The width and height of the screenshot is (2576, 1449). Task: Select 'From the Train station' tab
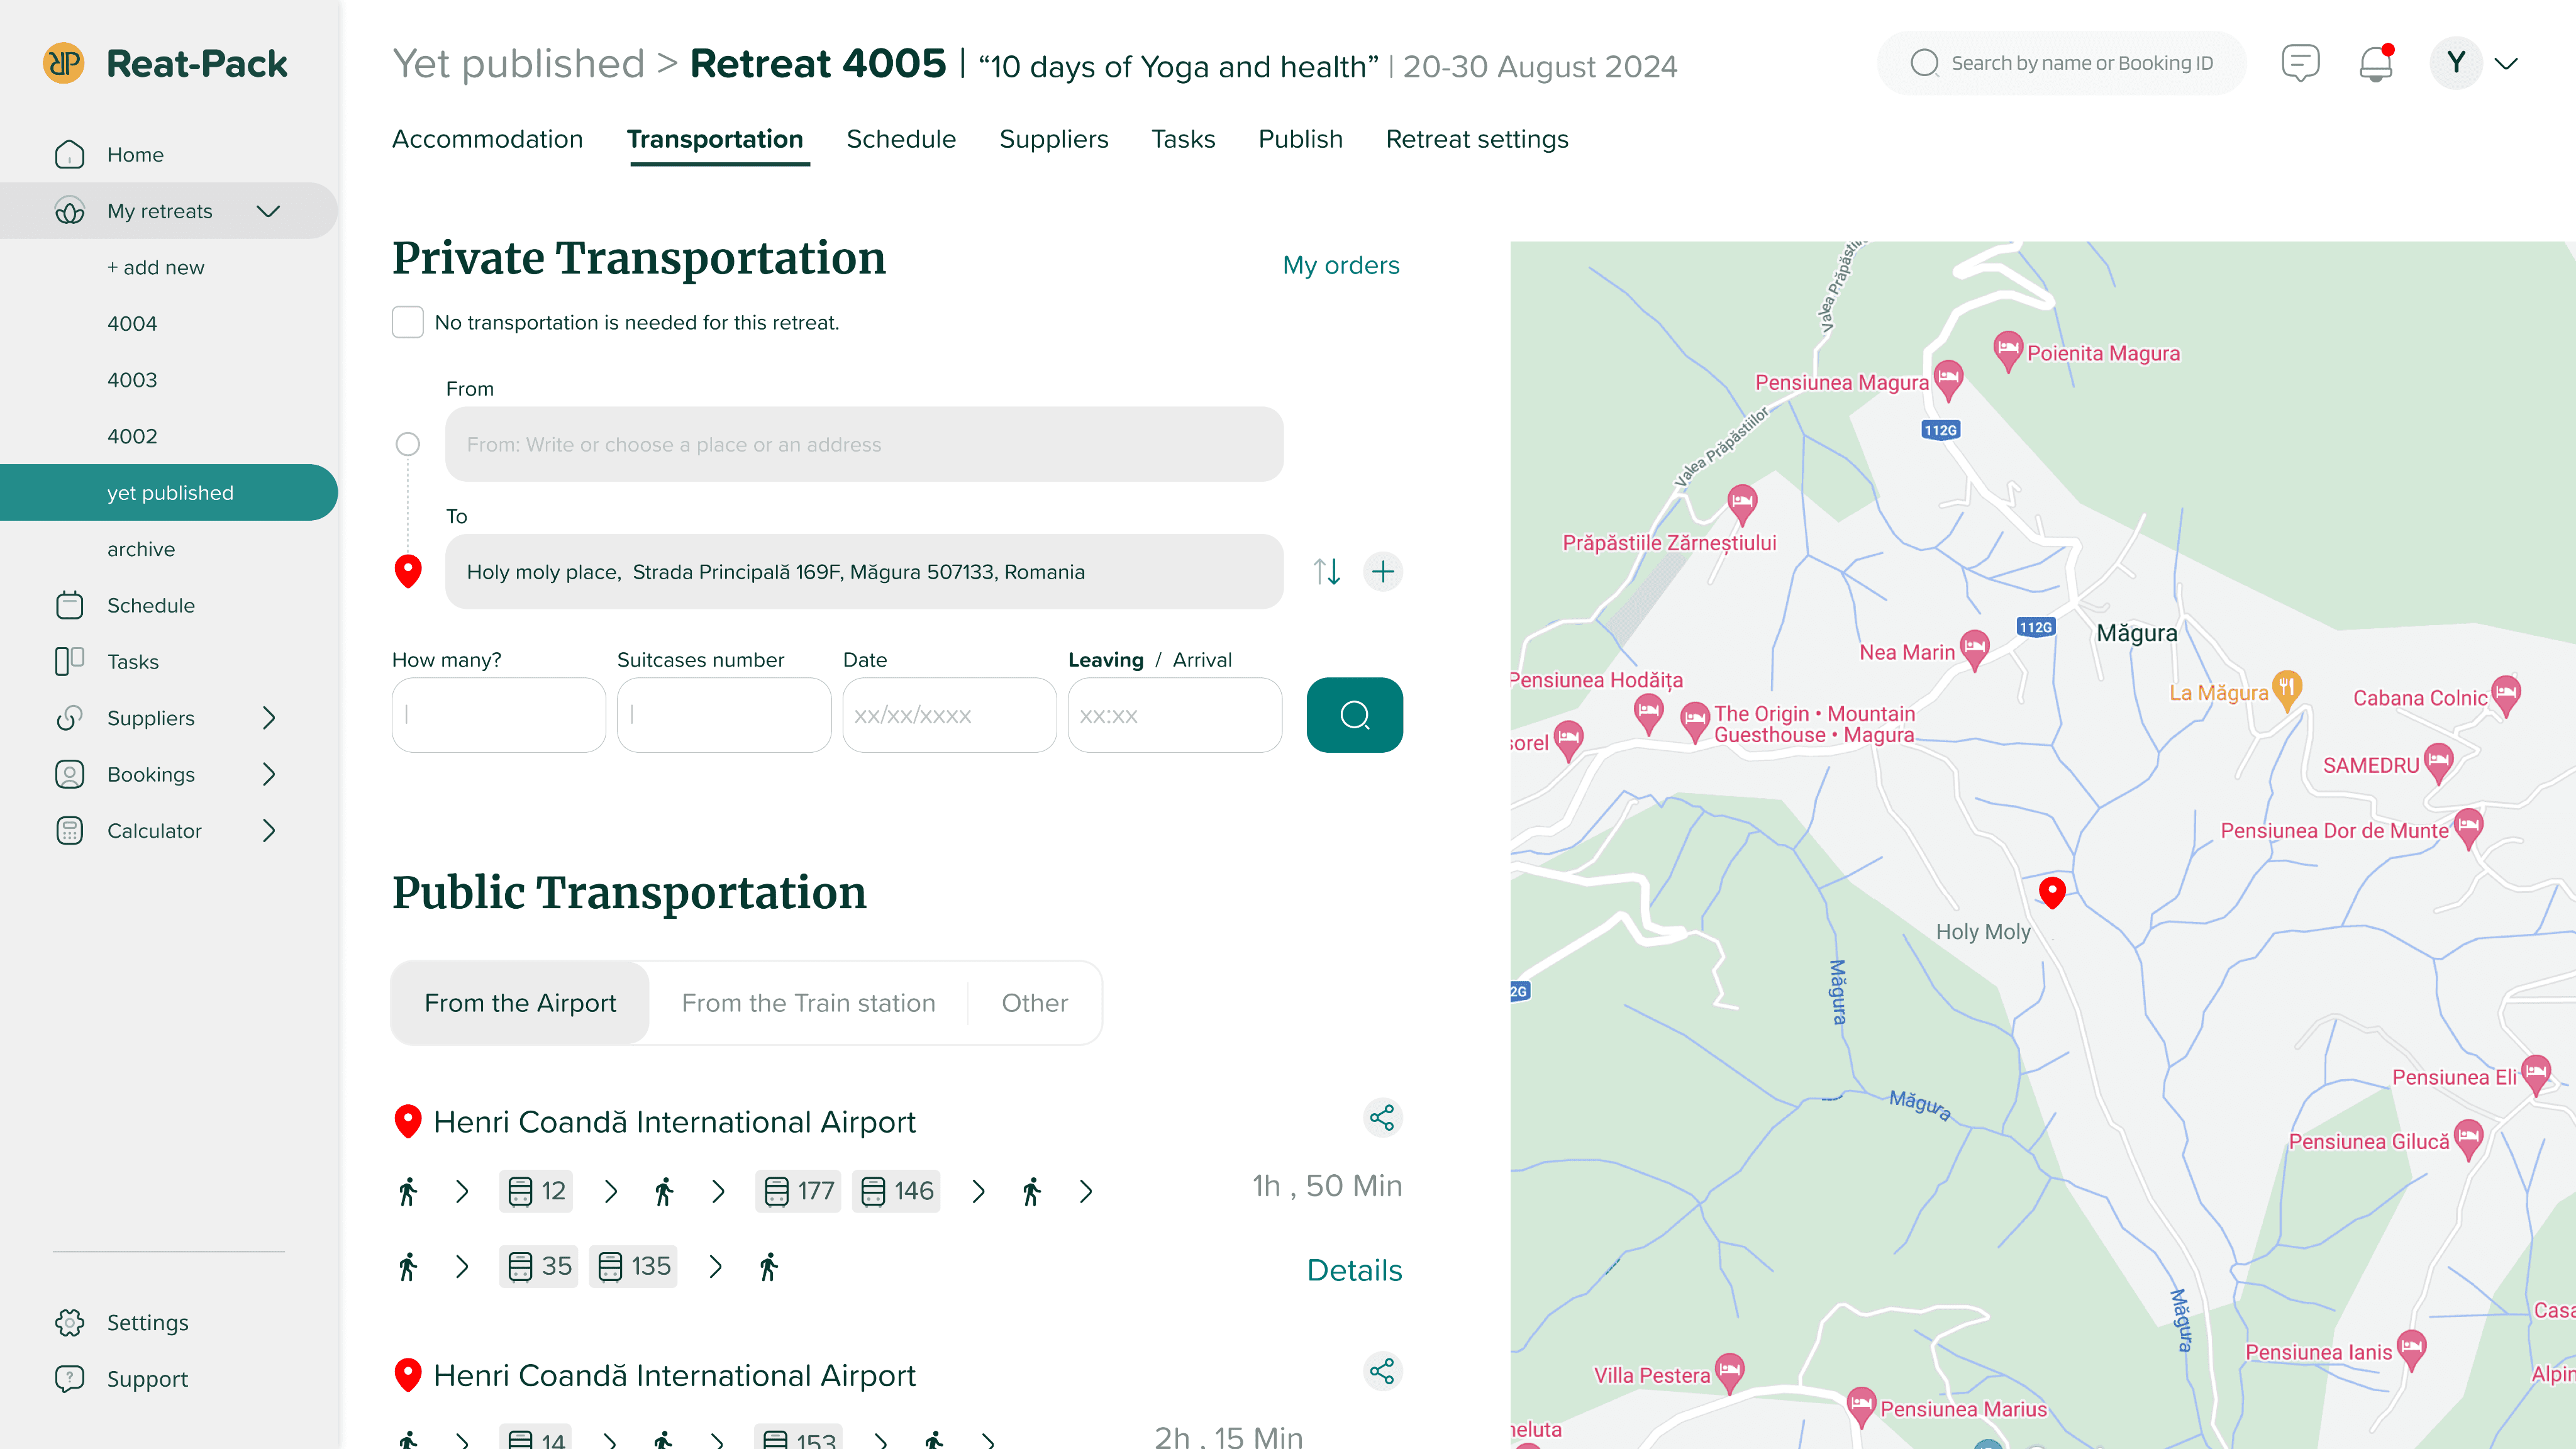[808, 1003]
